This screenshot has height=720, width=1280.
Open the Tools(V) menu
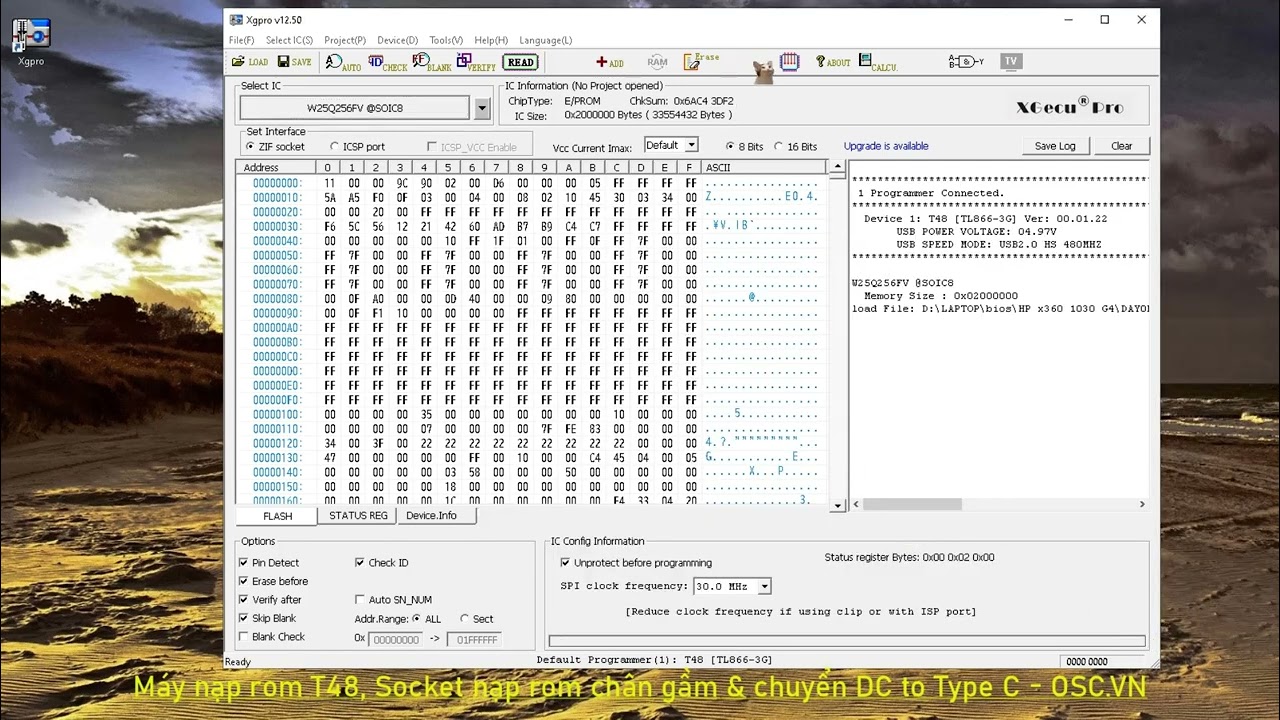coord(446,40)
